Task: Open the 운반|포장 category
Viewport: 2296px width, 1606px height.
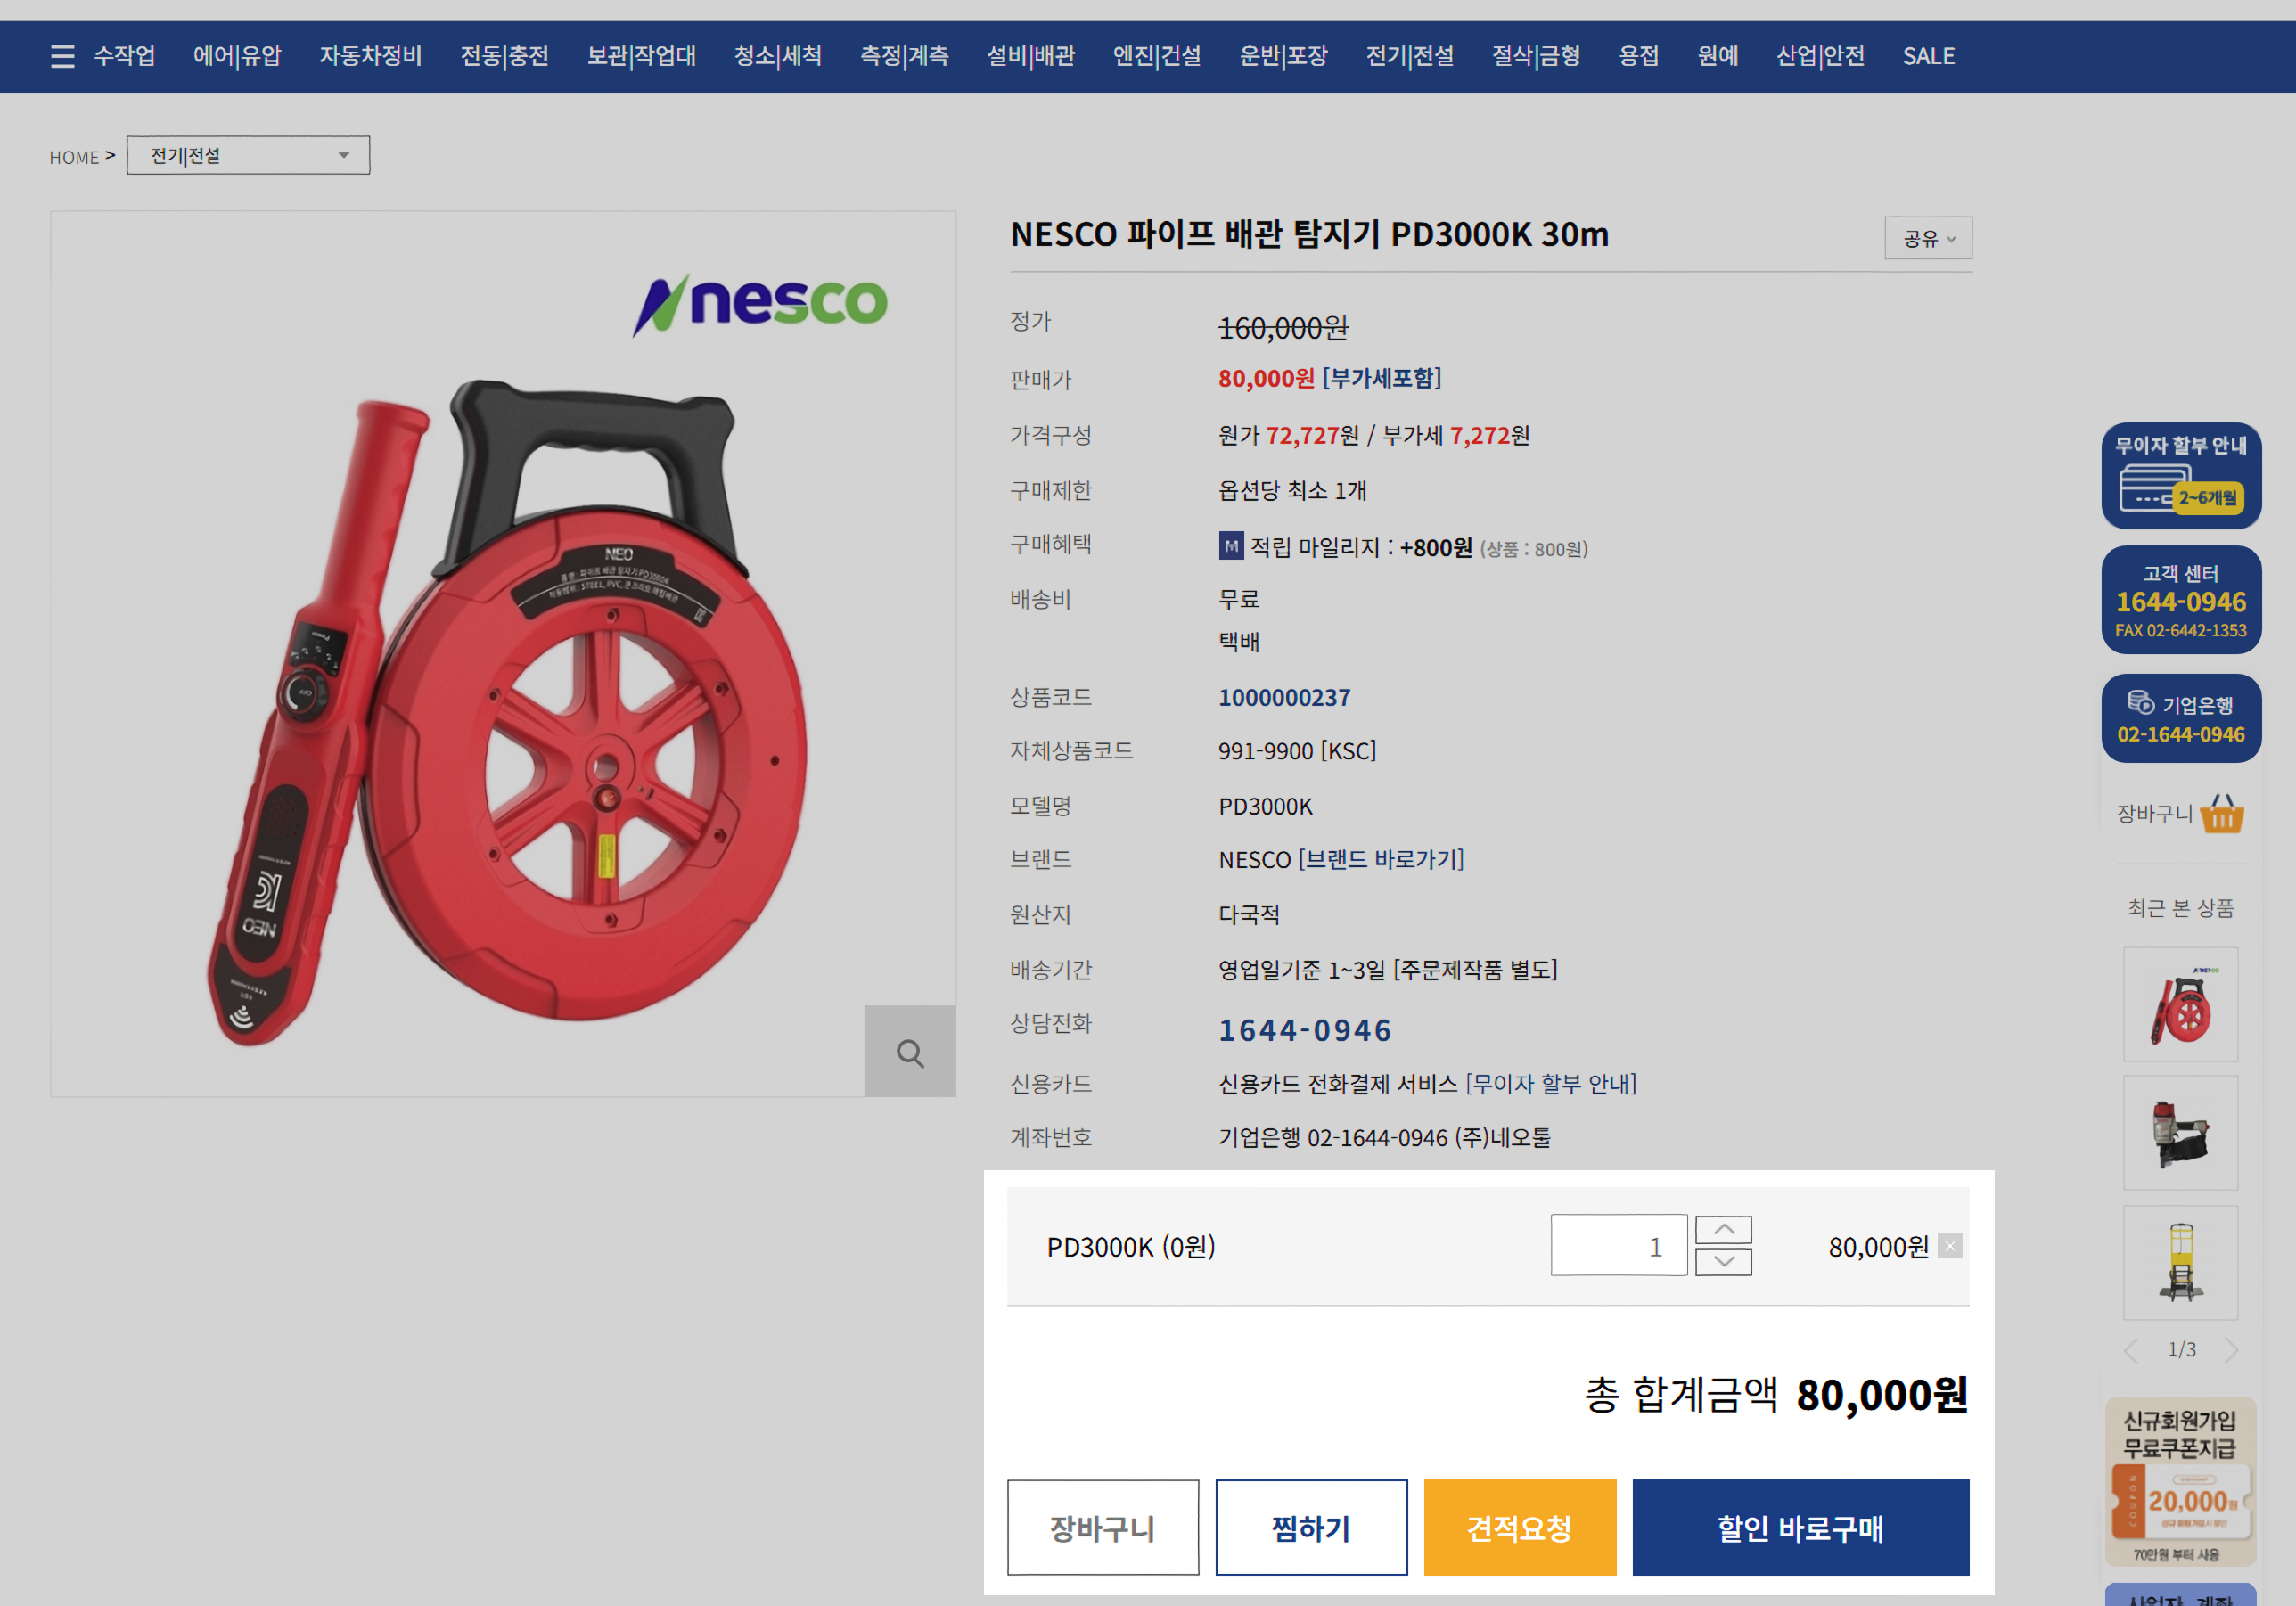Action: click(x=1283, y=56)
